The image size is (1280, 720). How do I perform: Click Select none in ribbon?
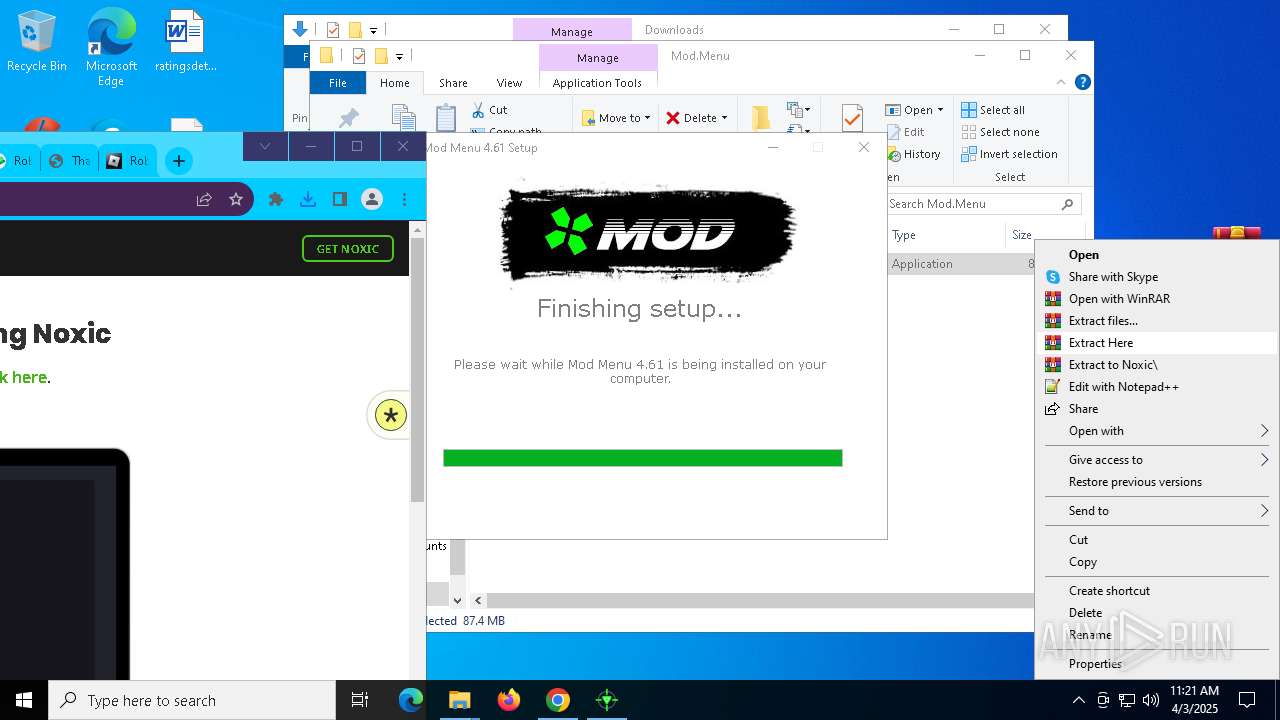(1000, 132)
